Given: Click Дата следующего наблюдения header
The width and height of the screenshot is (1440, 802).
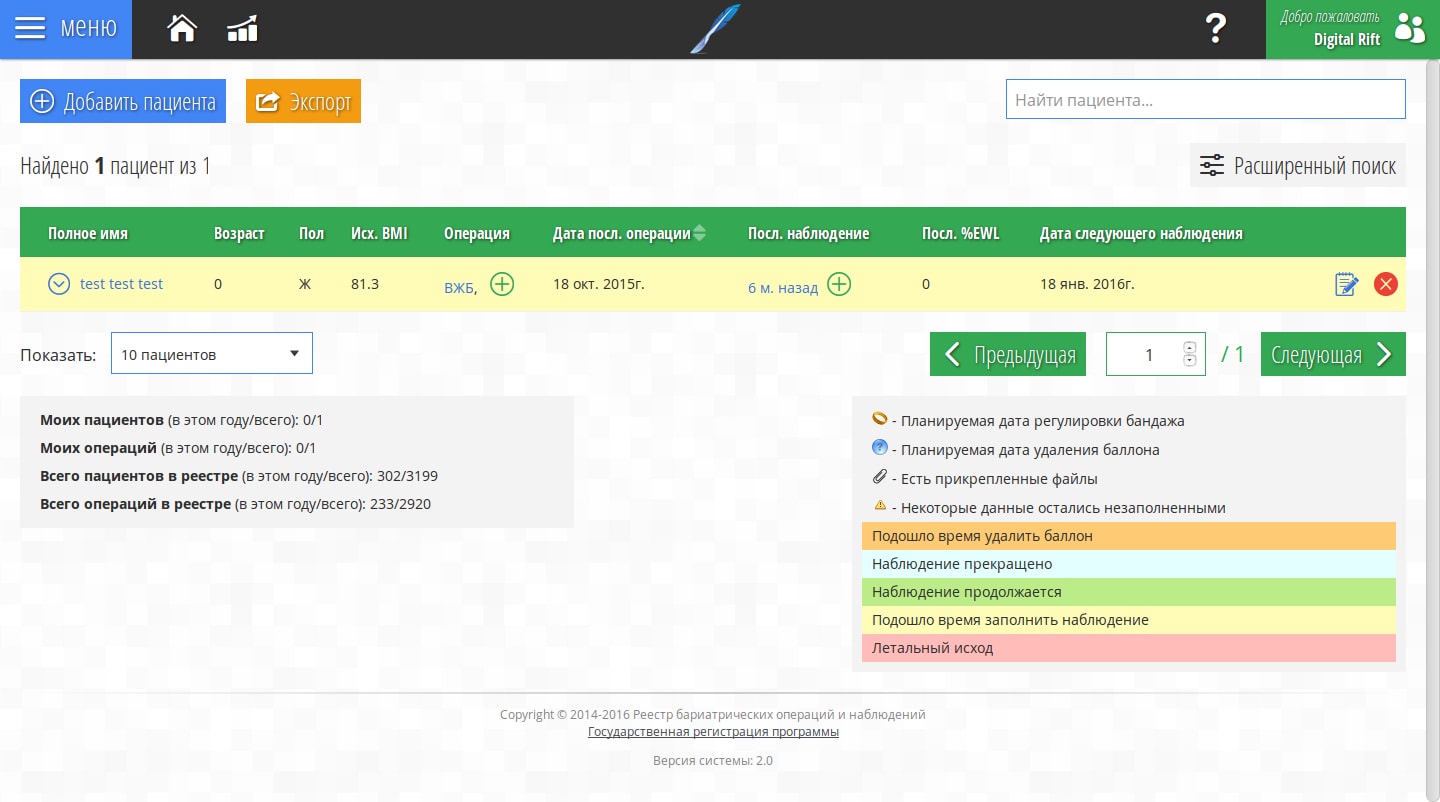Looking at the screenshot, I should pos(1141,233).
